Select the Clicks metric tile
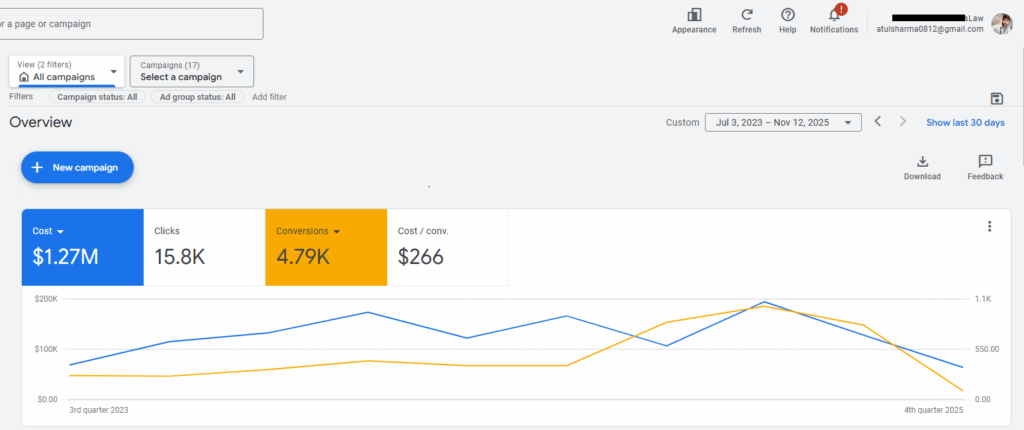Screen dimensions: 1024x430 pyautogui.click(x=204, y=246)
